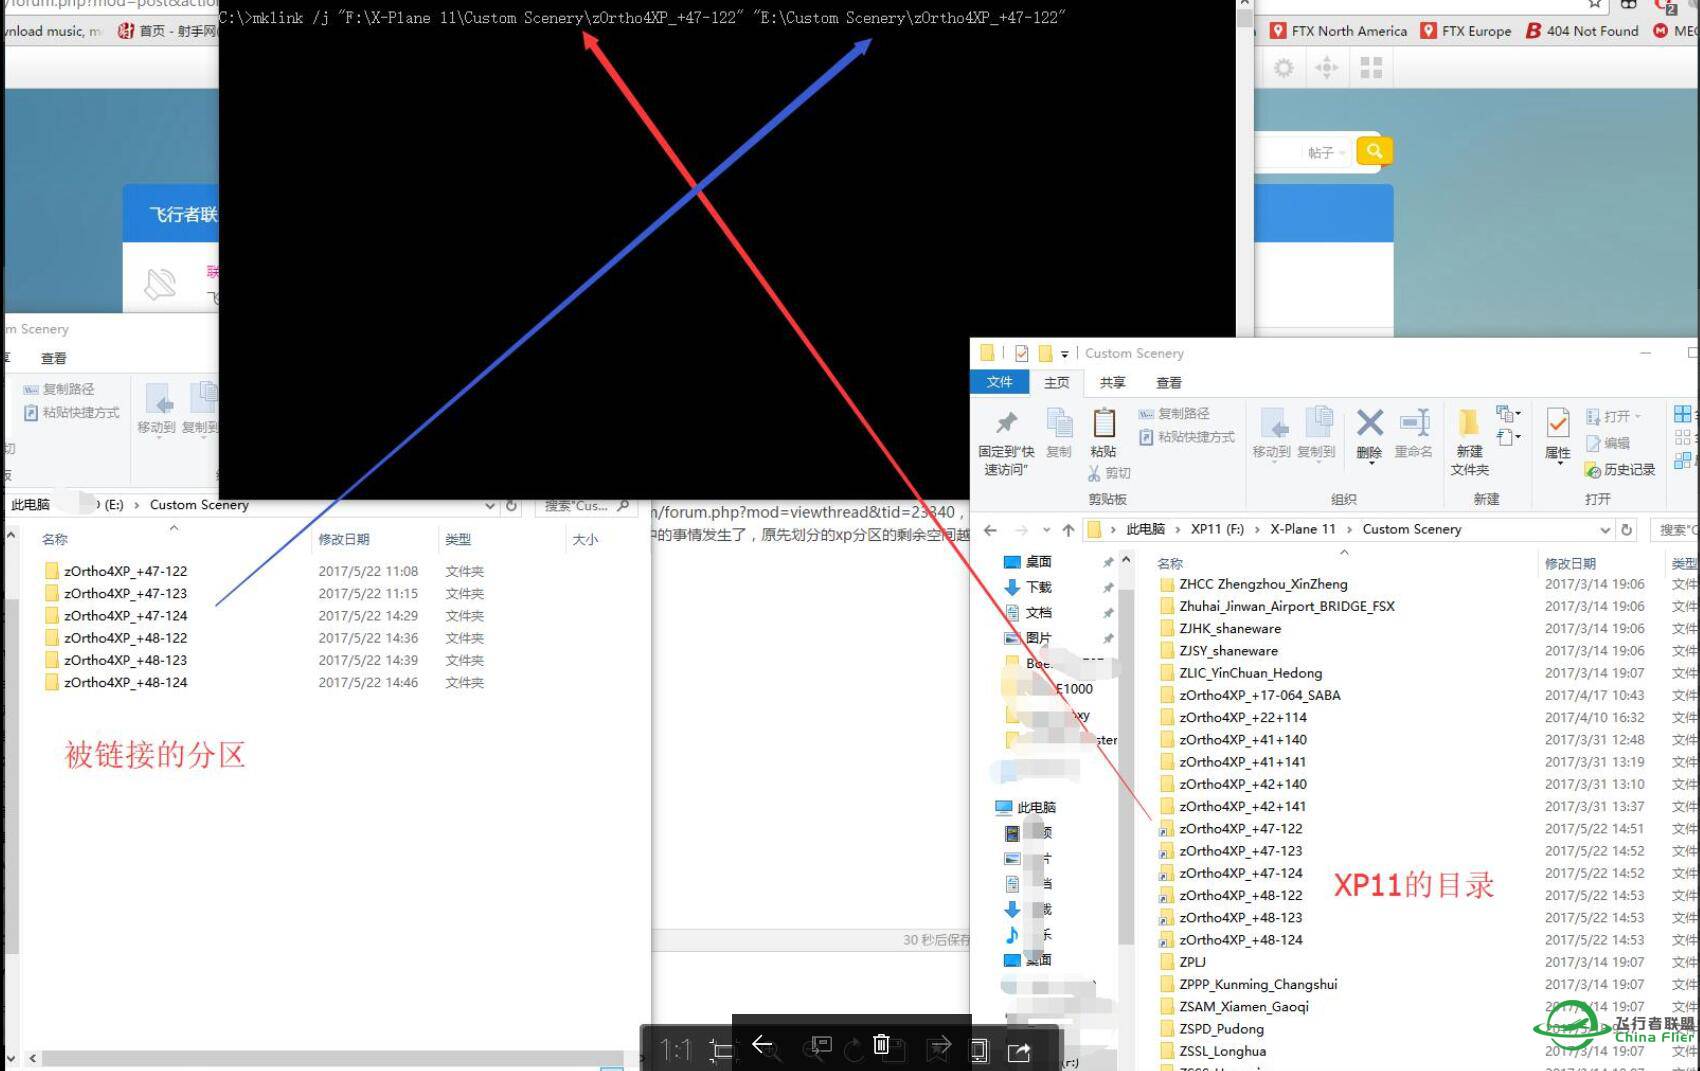Click 此电脑 breadcrumb in right Explorer
The image size is (1700, 1071).
pos(1145,529)
